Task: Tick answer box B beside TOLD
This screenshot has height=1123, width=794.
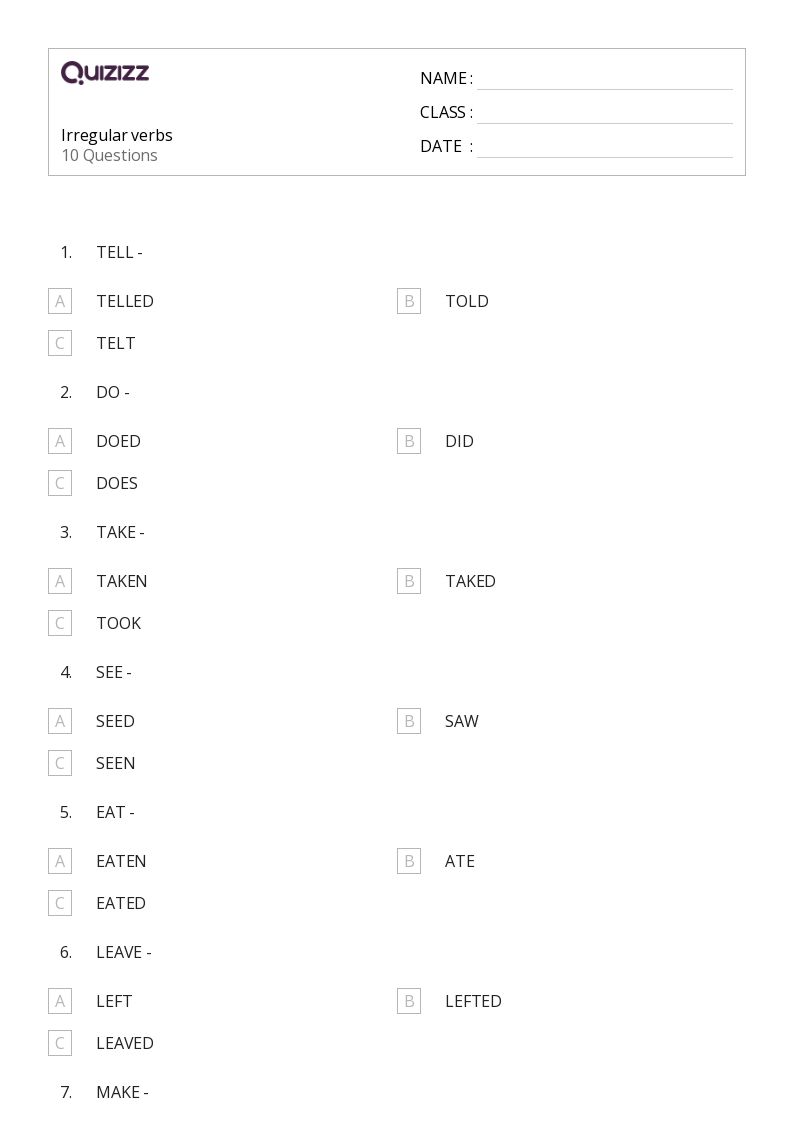Action: pos(409,302)
